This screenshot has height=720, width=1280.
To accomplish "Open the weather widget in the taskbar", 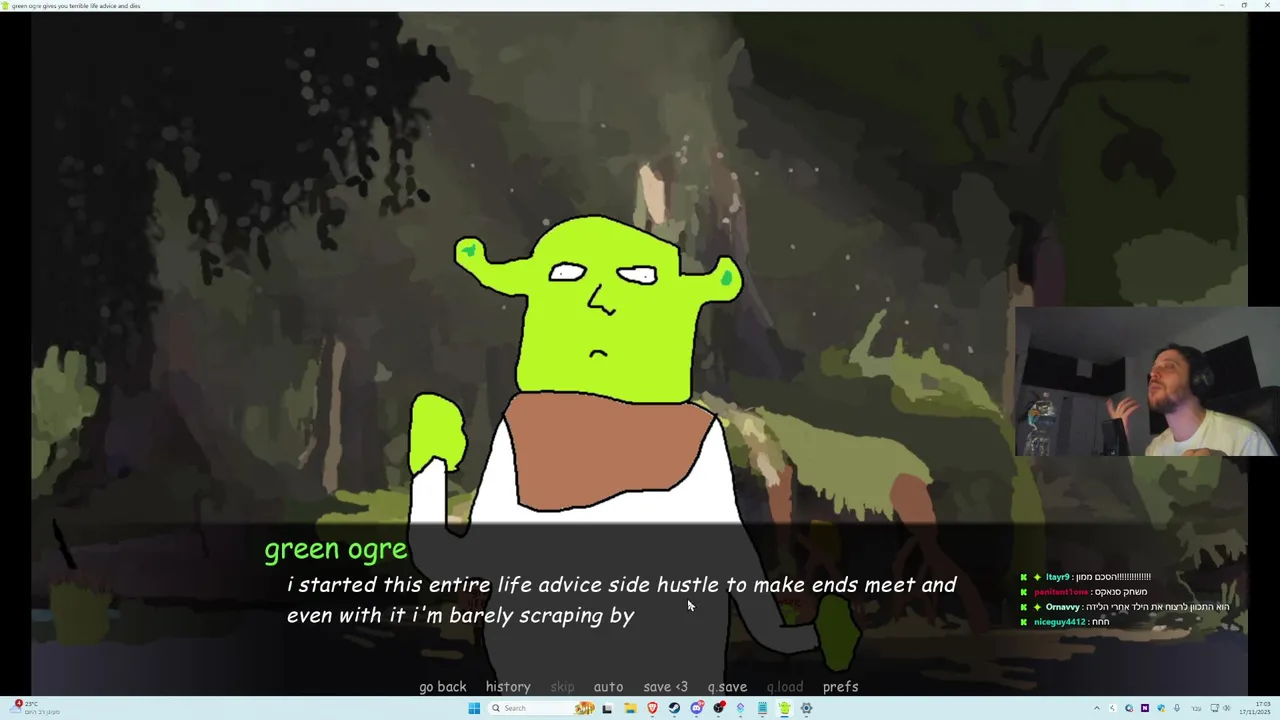I will point(35,708).
